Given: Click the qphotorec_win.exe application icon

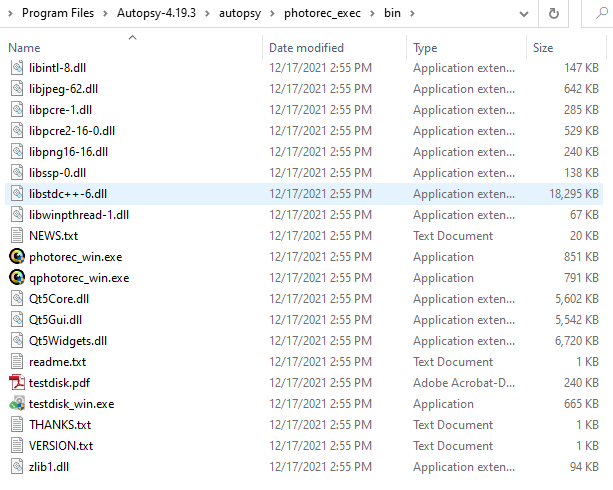Looking at the screenshot, I should (x=17, y=278).
